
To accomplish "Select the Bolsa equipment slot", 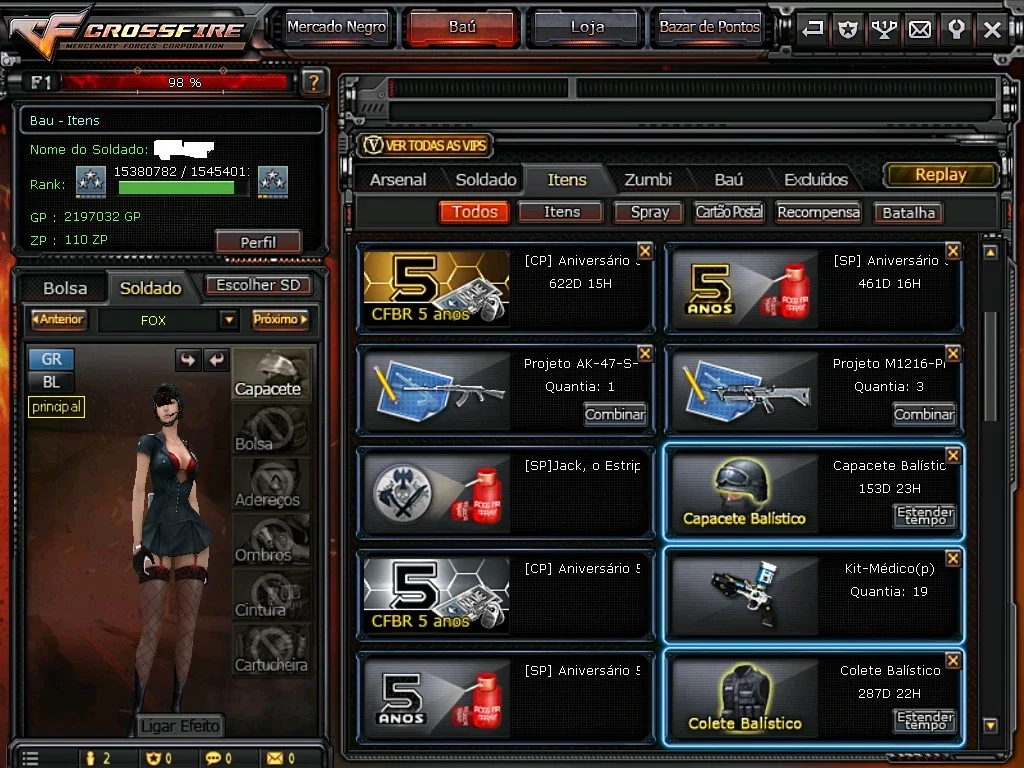I will tap(271, 429).
